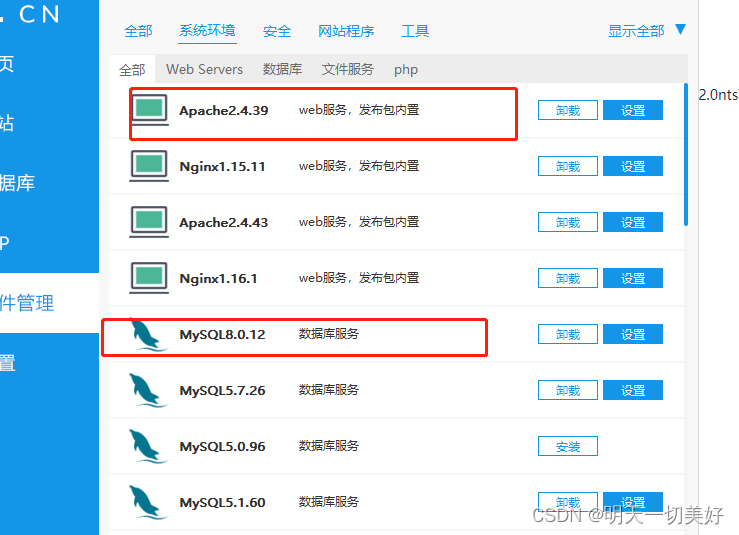Screen dimensions: 739x535
Task: Switch to the 系统环境 tab
Action: [207, 31]
